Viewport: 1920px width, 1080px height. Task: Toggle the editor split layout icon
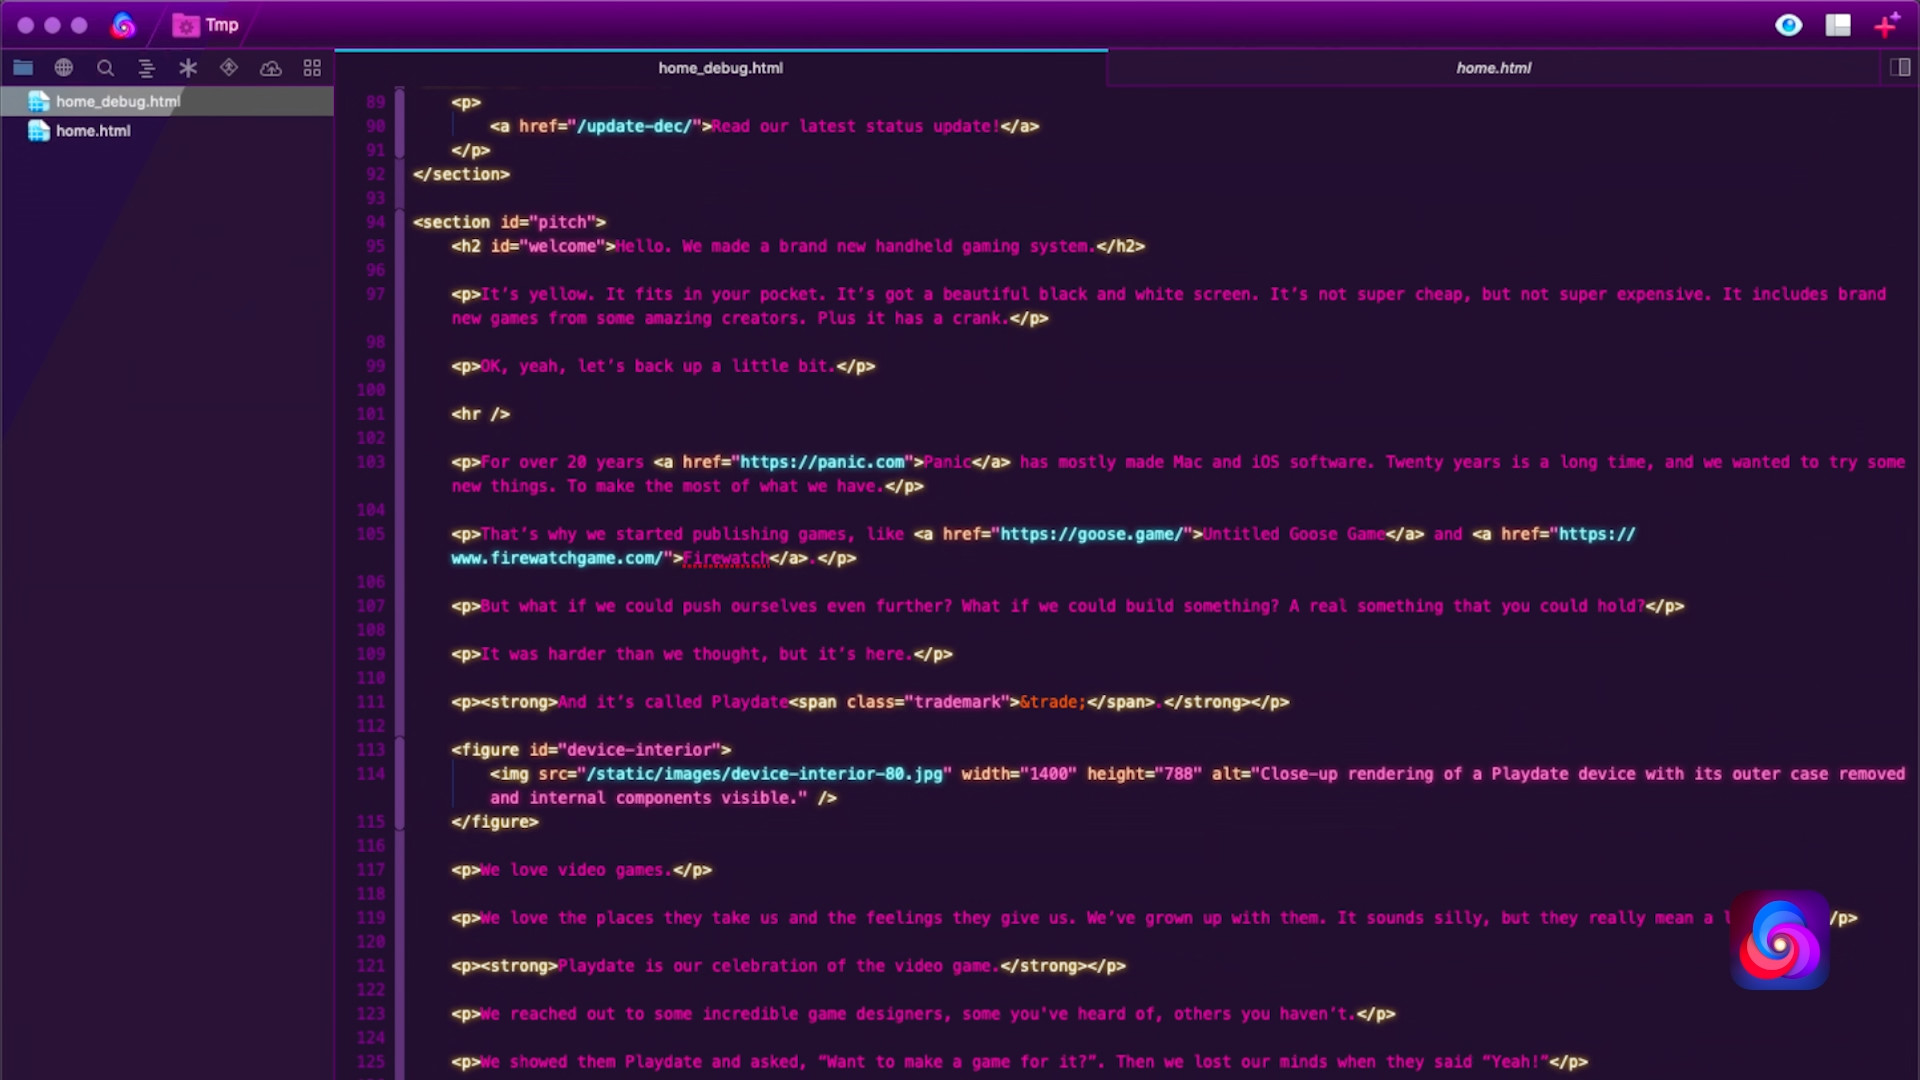pyautogui.click(x=1838, y=25)
